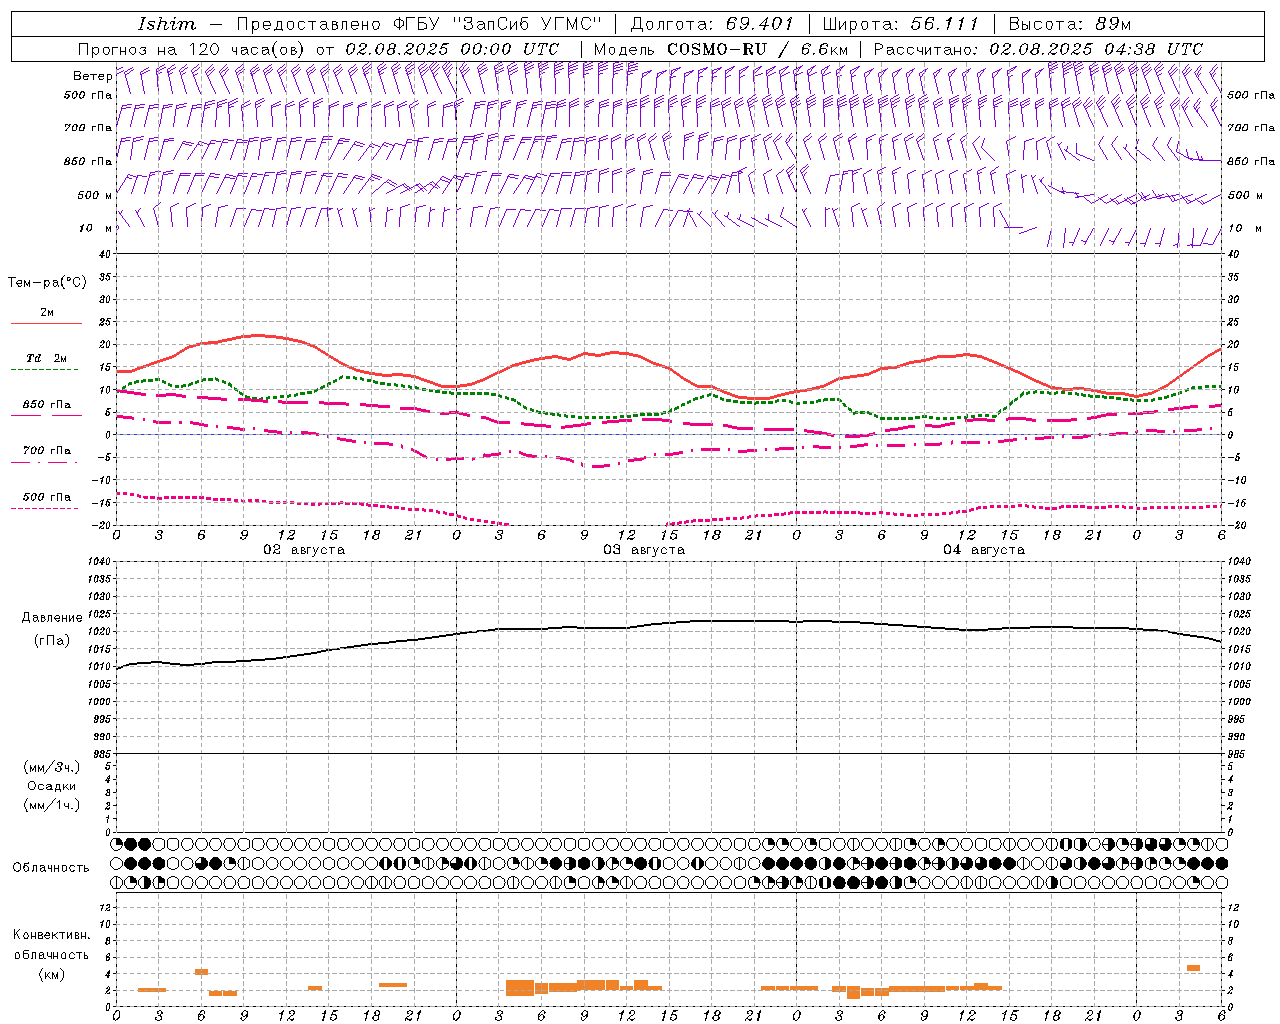Click the "(мм/1ч.)" precipitation unit label
1280x1024 pixels.
point(52,805)
